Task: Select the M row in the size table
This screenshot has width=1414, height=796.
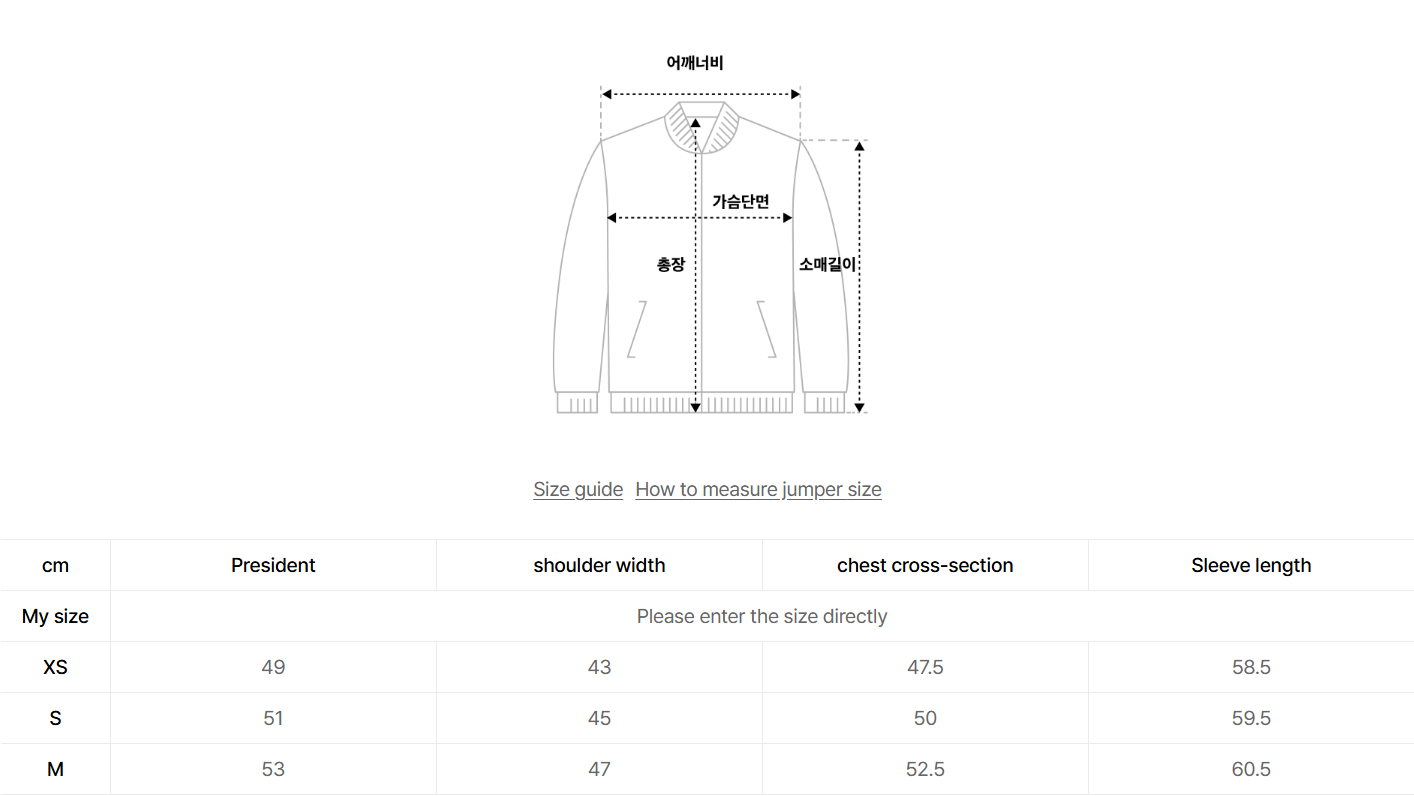Action: point(55,768)
